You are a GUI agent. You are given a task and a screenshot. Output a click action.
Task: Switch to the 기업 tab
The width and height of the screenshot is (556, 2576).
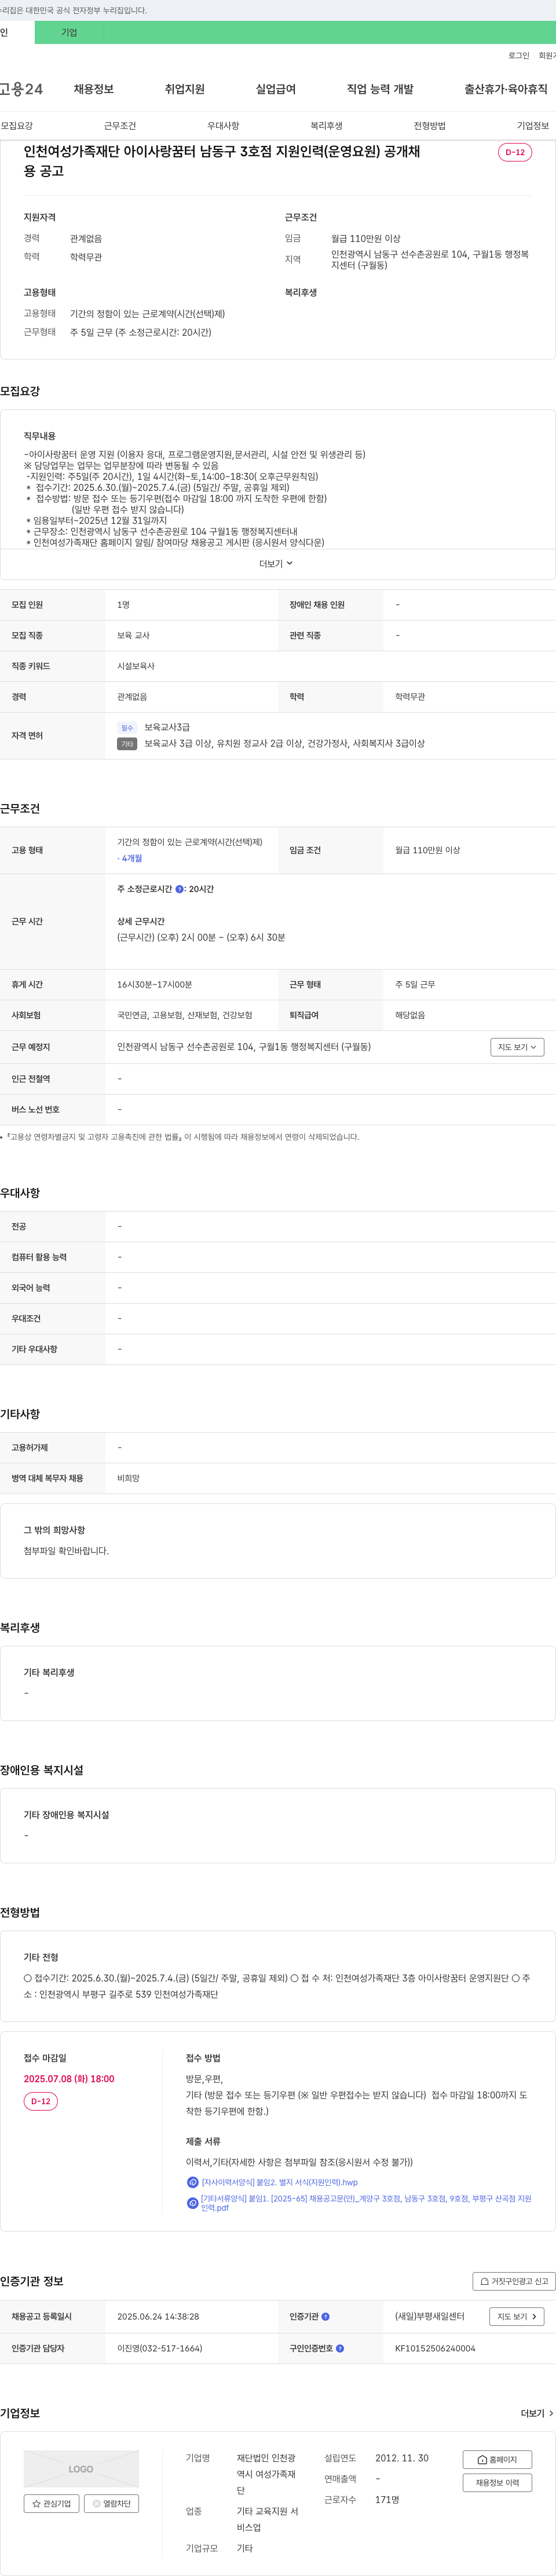point(69,32)
